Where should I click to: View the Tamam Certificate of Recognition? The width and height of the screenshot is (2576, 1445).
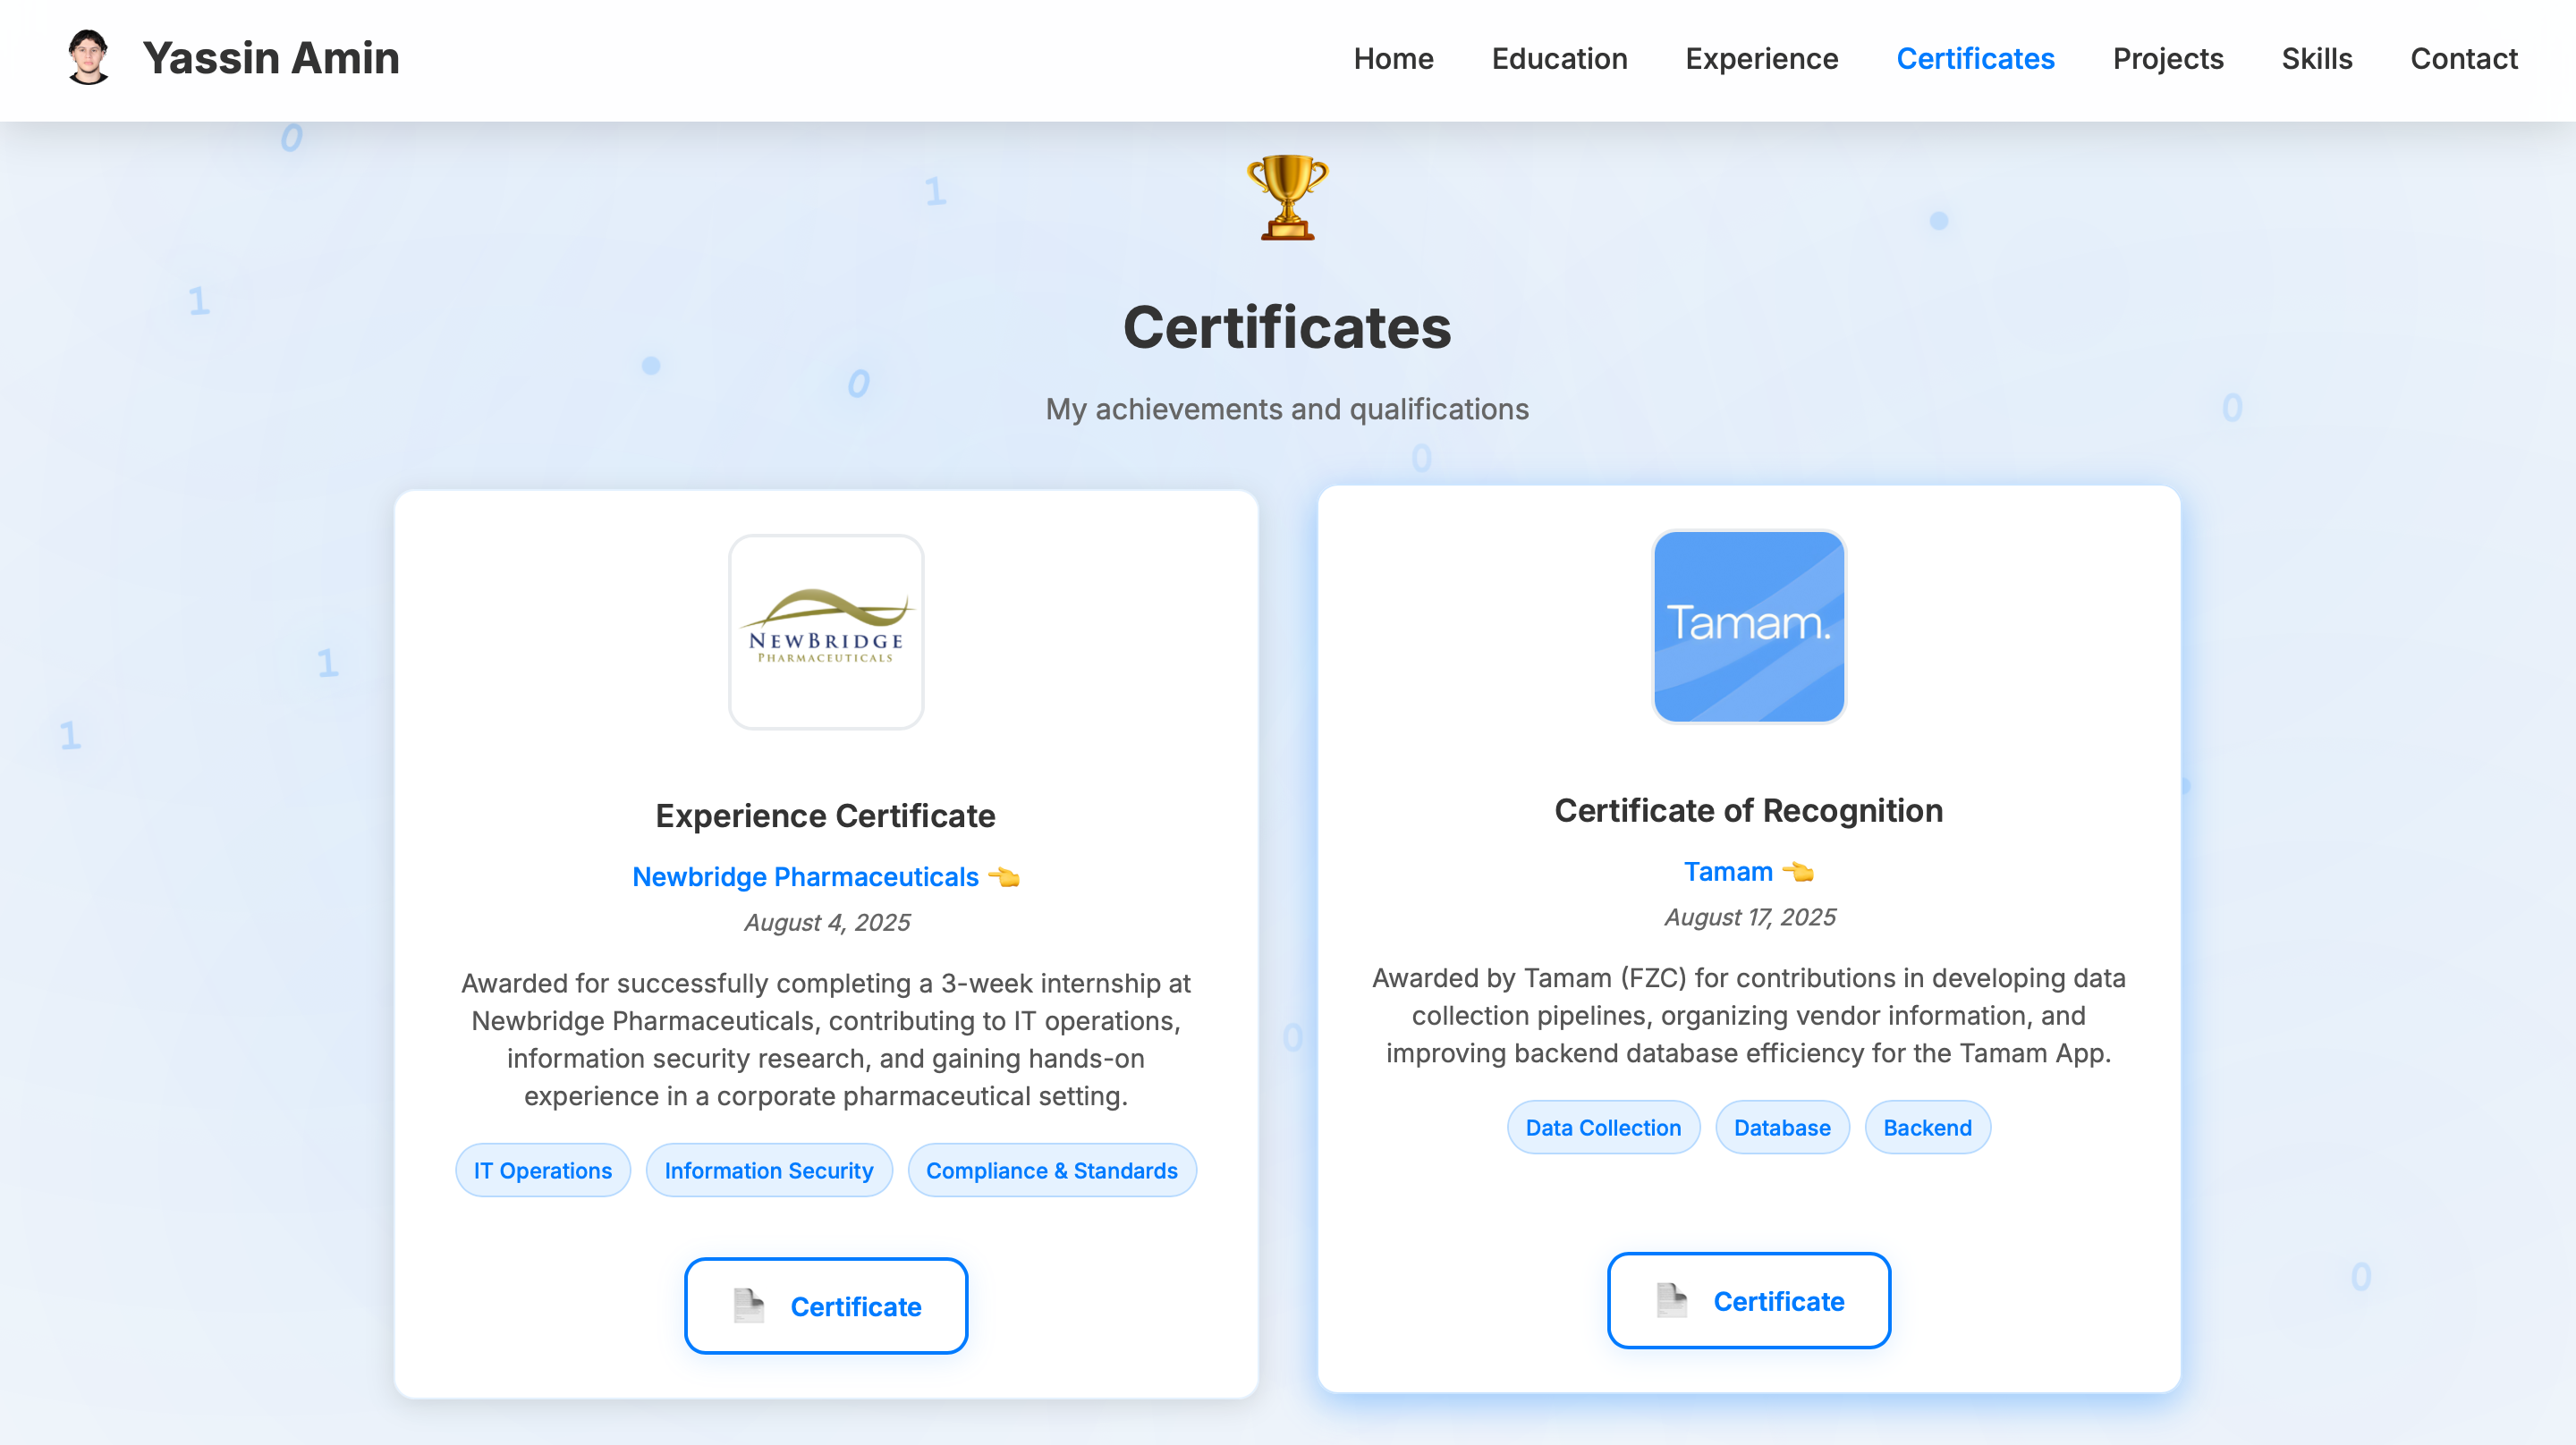pyautogui.click(x=1748, y=1300)
